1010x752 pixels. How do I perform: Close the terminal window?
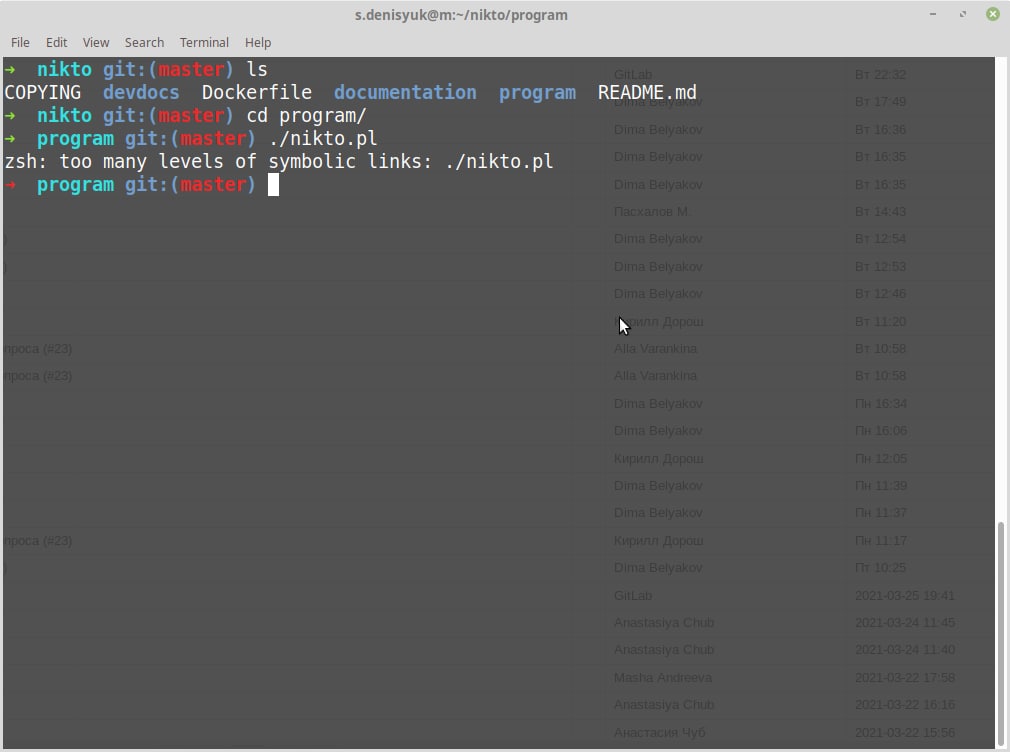coord(993,14)
